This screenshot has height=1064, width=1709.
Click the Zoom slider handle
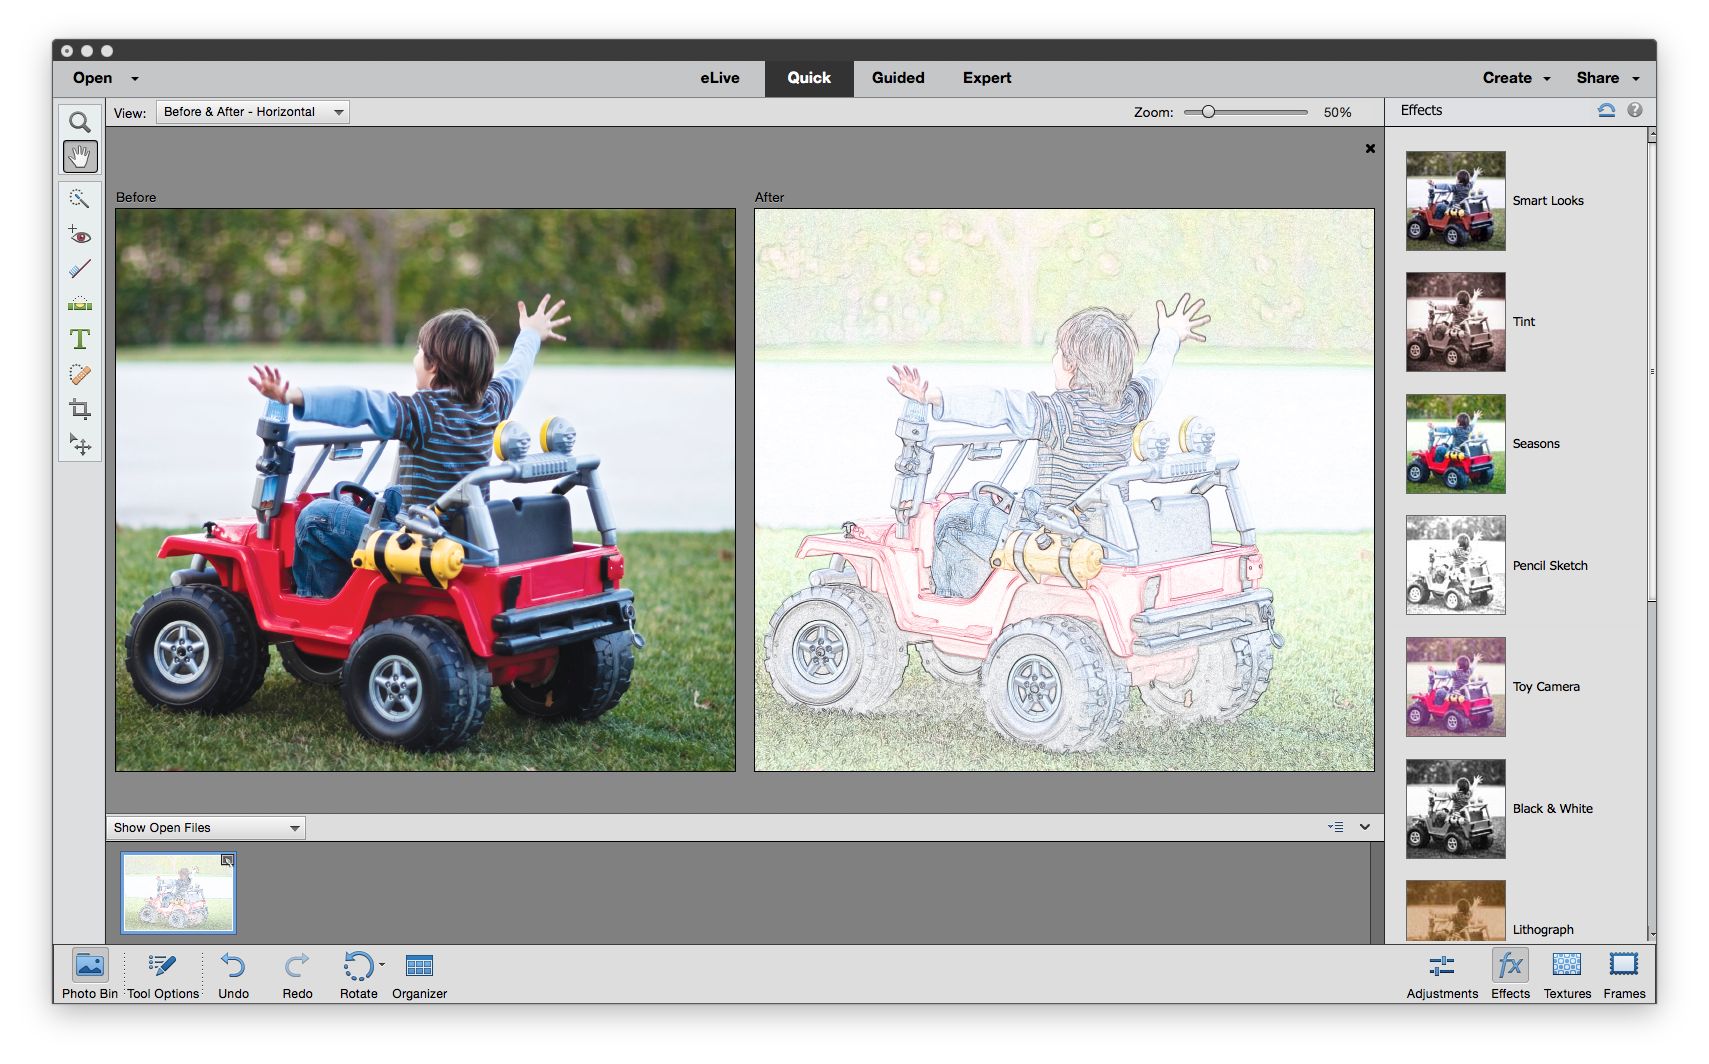[1208, 112]
